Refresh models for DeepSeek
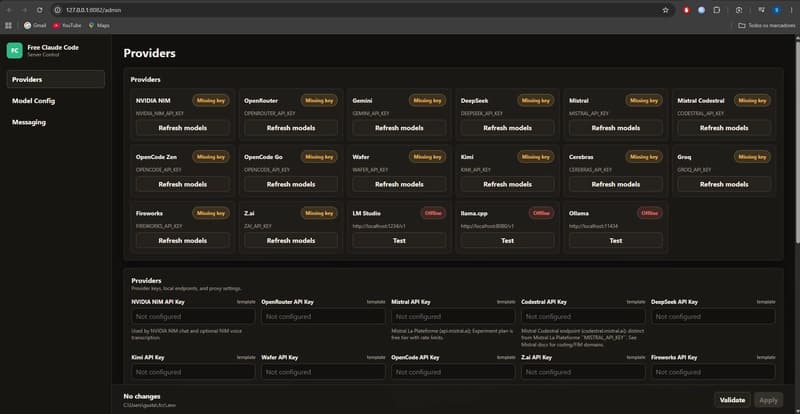 (507, 128)
